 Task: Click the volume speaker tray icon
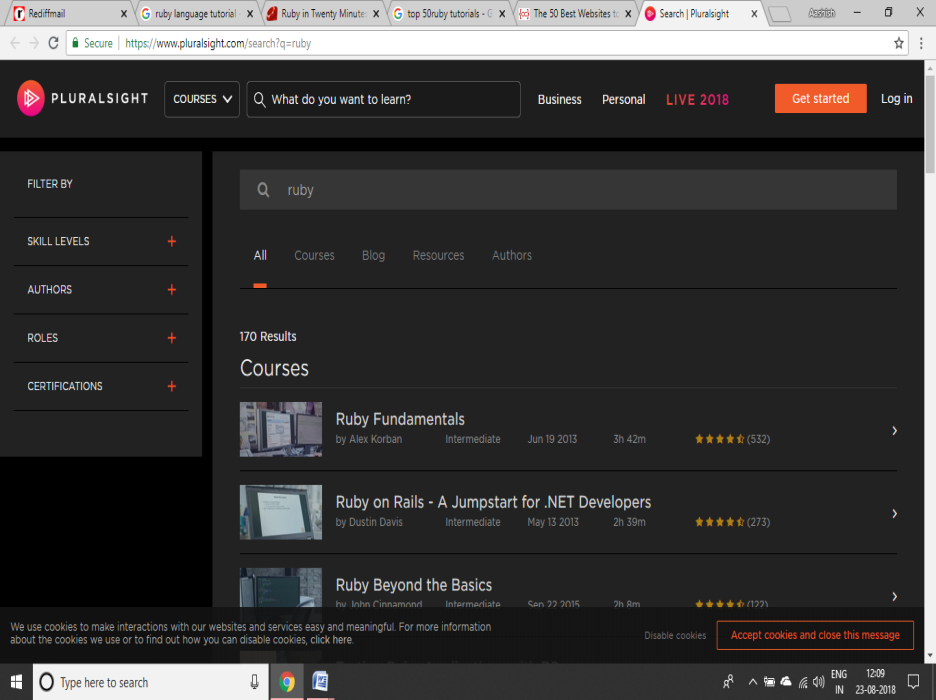pos(819,682)
